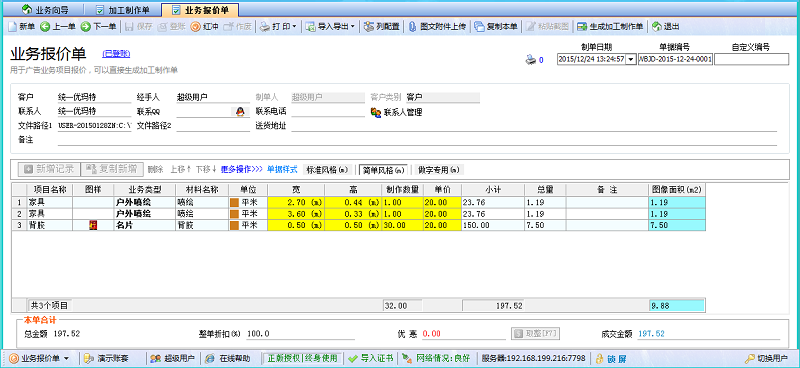Click the printer count icon
Screen dimensions: 800x368
pyautogui.click(x=531, y=60)
